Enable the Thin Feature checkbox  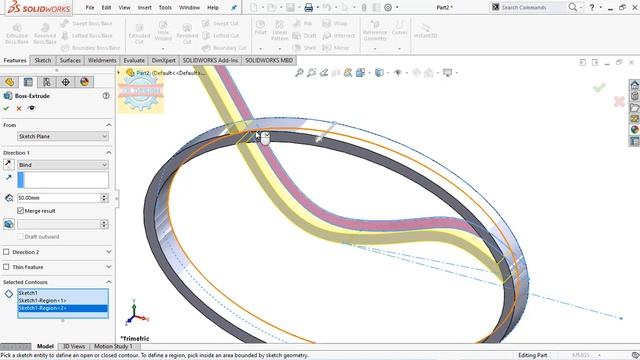6,267
